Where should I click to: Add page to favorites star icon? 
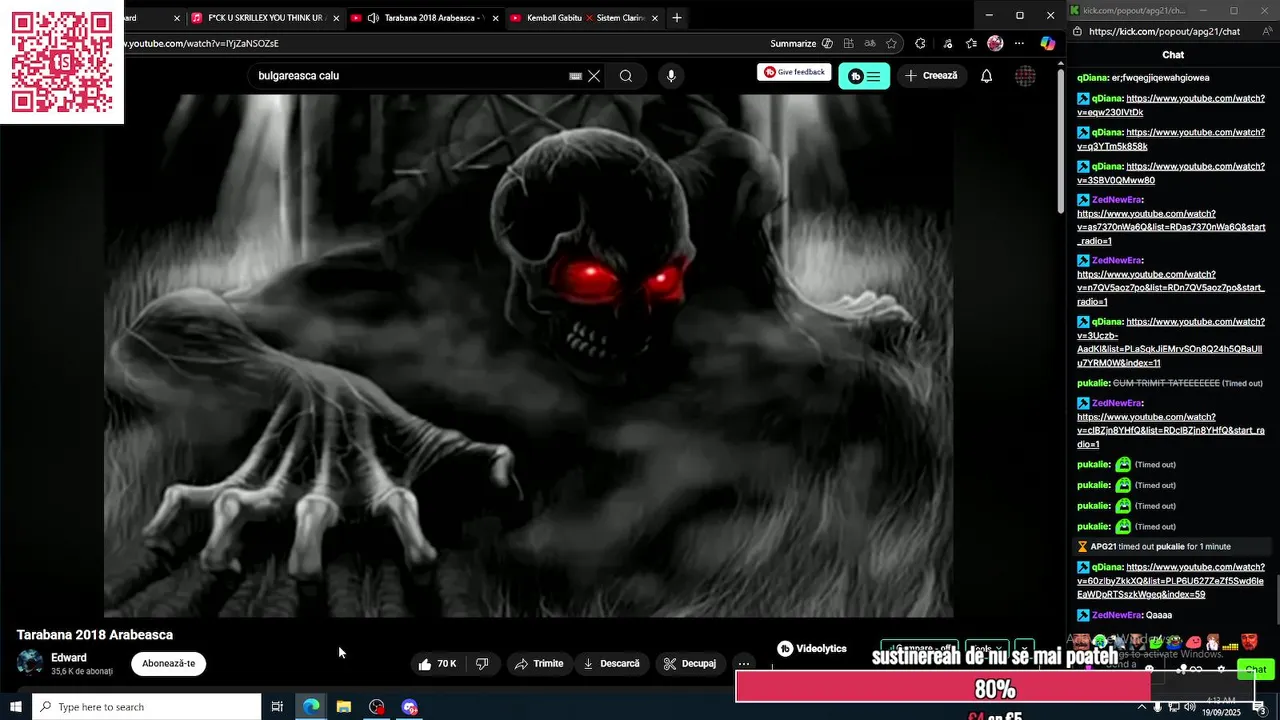coord(891,44)
